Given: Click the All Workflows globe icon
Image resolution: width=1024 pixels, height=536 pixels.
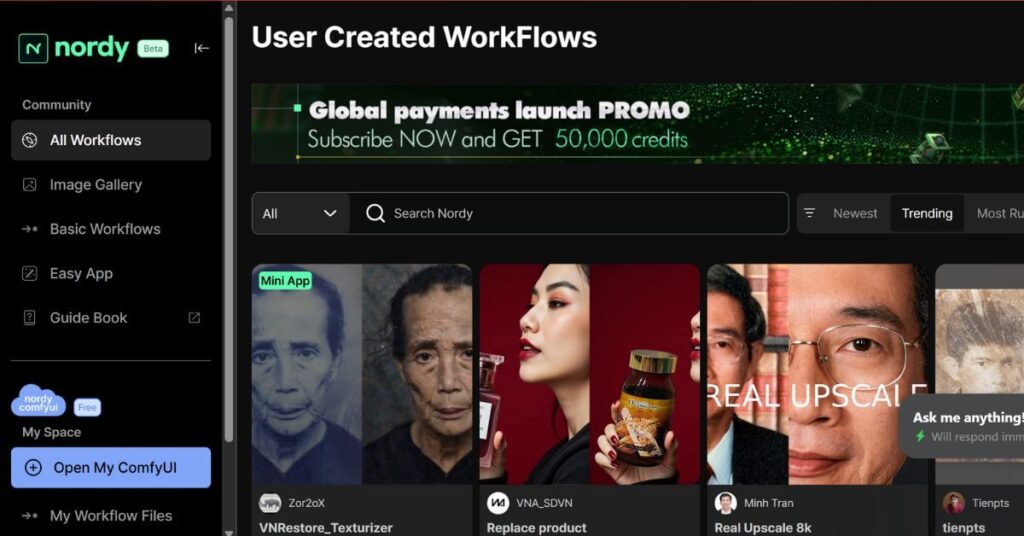Looking at the screenshot, I should point(29,140).
